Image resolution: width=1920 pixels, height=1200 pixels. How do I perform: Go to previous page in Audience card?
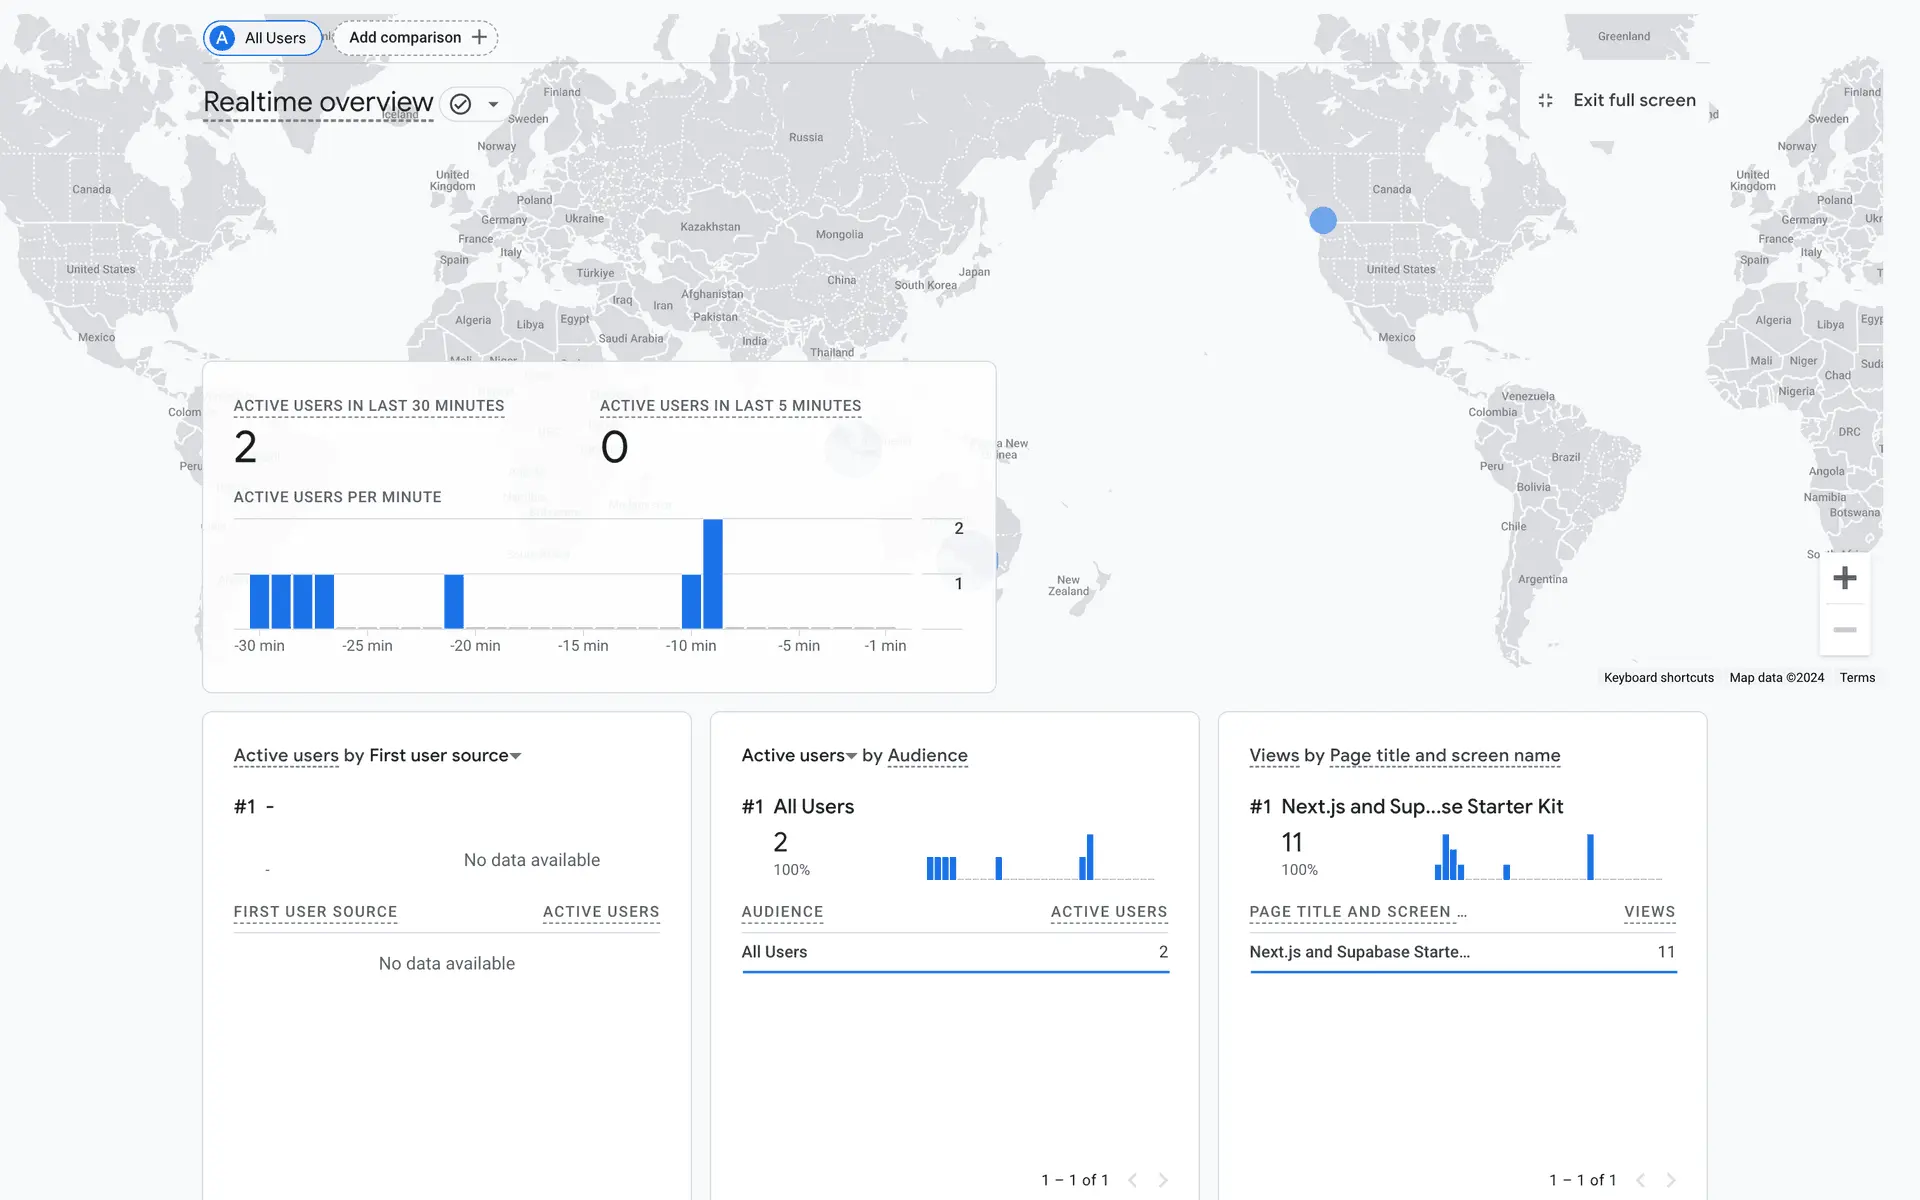click(x=1132, y=1180)
